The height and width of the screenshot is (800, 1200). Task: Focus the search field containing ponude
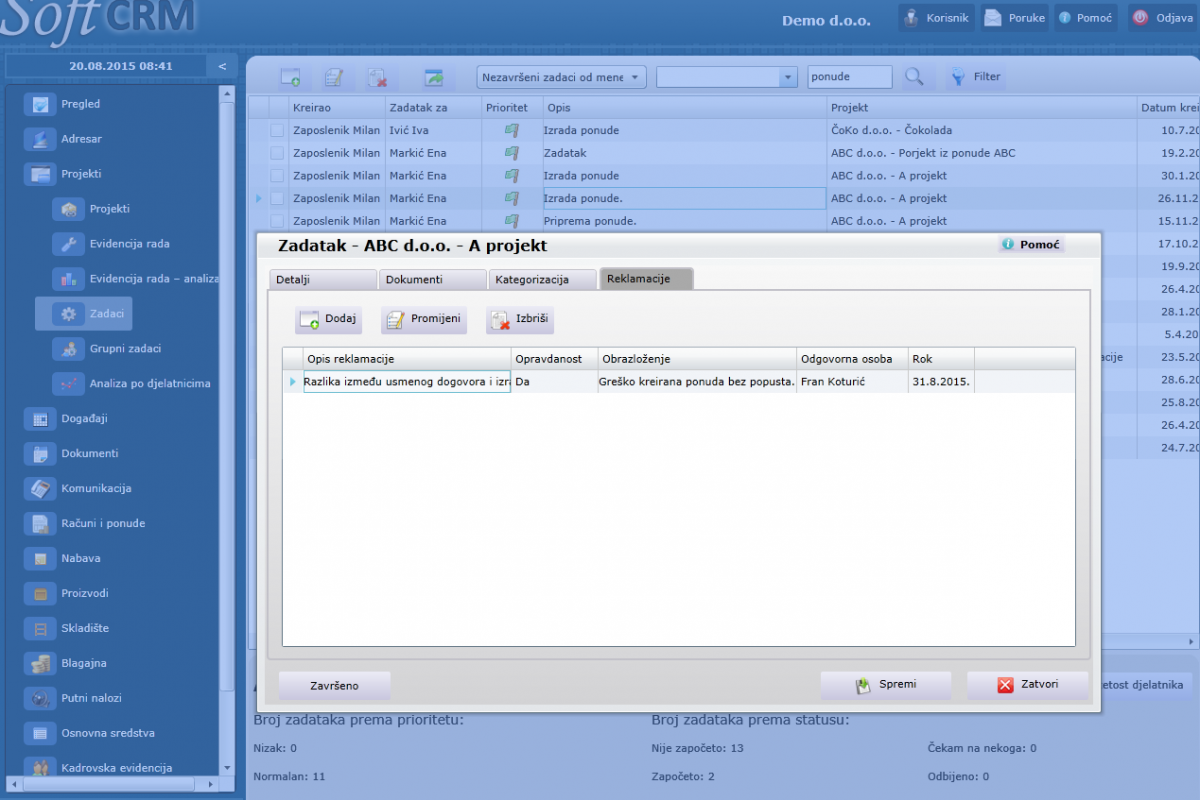[850, 77]
